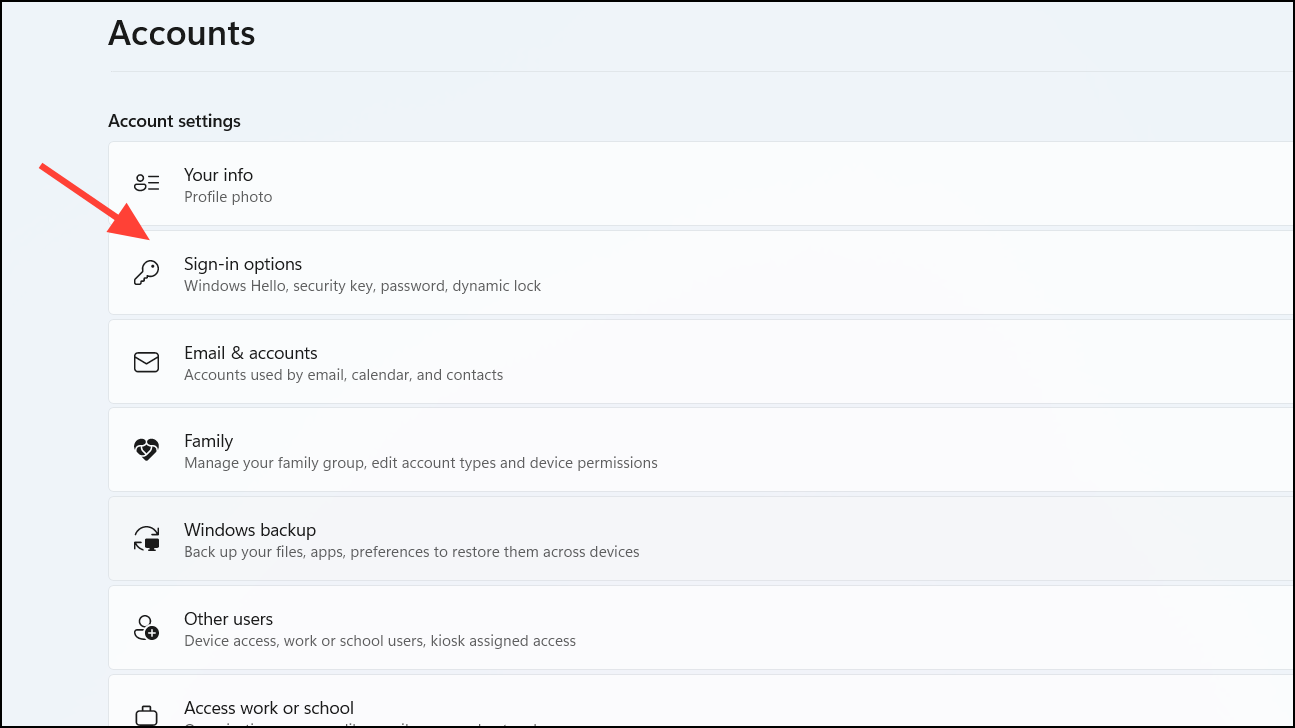Click the backup files description text
1295x728 pixels.
tap(410, 551)
